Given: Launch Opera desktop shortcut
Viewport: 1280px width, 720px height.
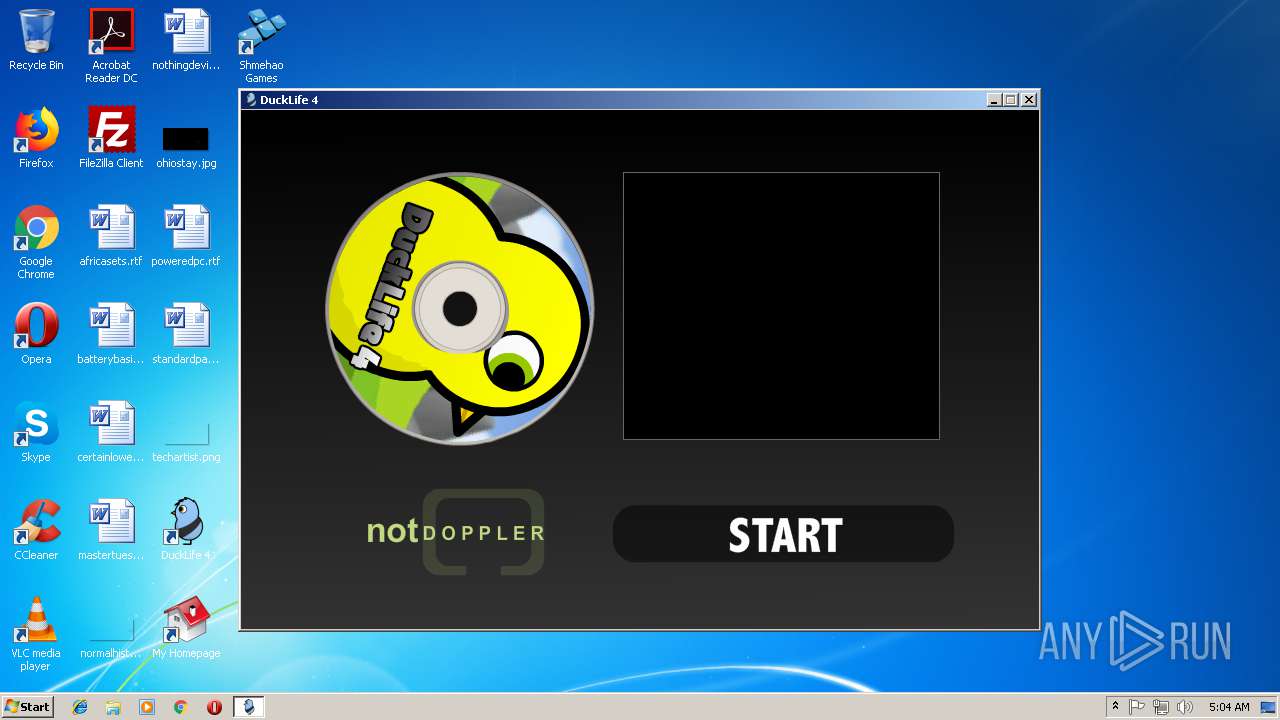Looking at the screenshot, I should click(x=36, y=334).
